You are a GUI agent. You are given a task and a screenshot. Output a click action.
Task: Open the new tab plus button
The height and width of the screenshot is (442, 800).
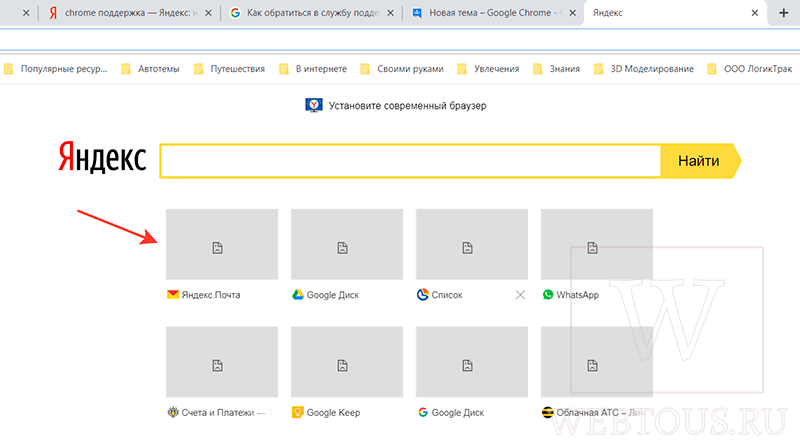click(784, 13)
